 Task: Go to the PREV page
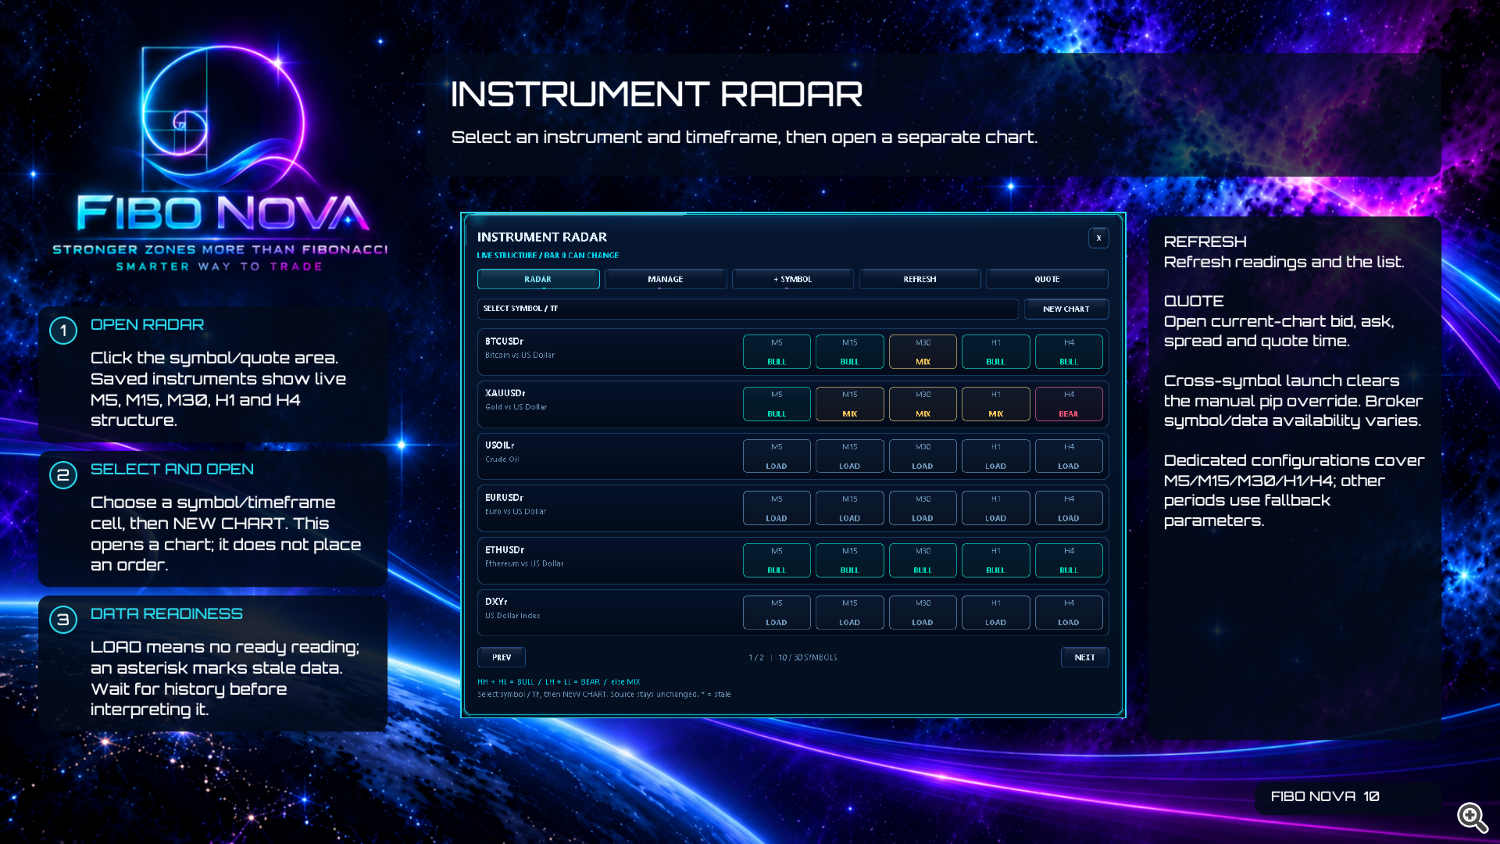(501, 657)
